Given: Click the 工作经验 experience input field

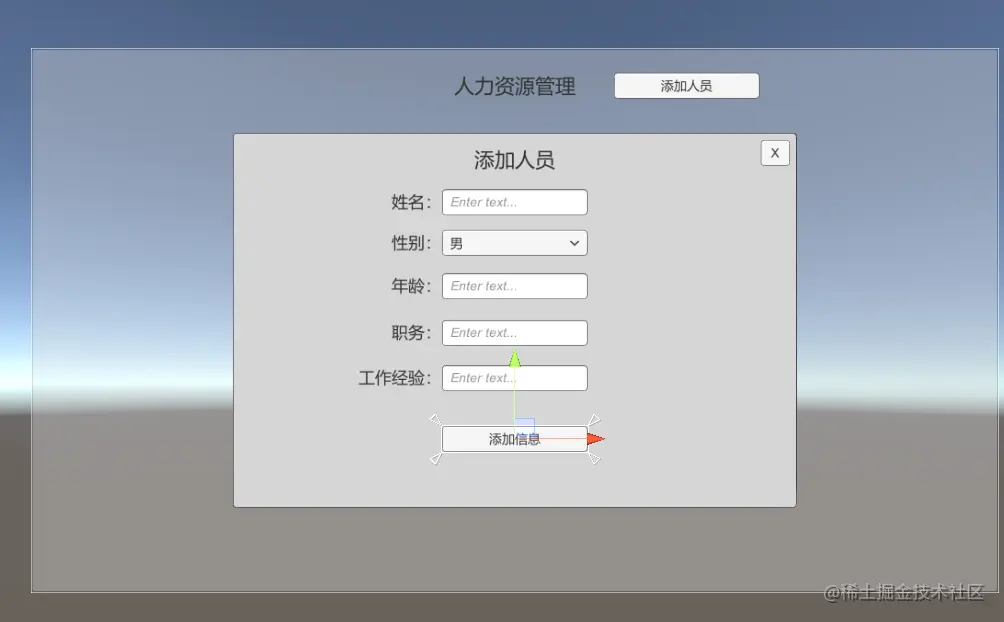Looking at the screenshot, I should click(x=514, y=378).
